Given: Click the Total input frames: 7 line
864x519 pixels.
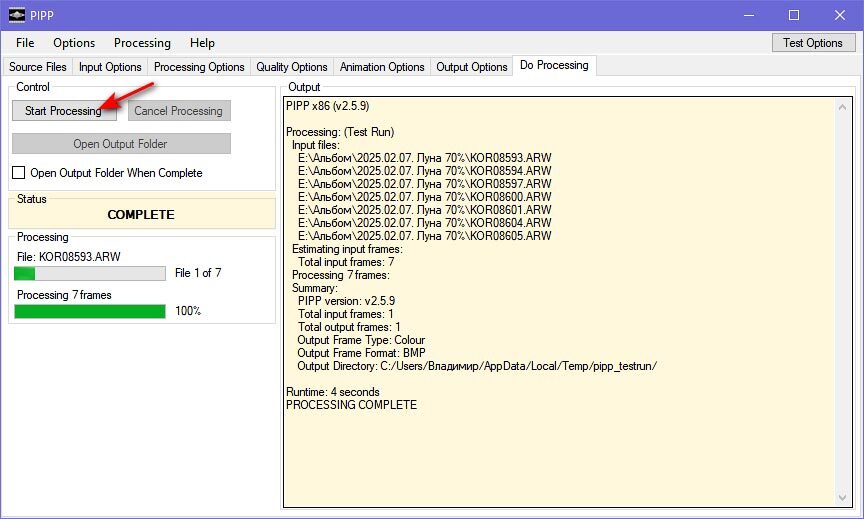Looking at the screenshot, I should pyautogui.click(x=346, y=262).
